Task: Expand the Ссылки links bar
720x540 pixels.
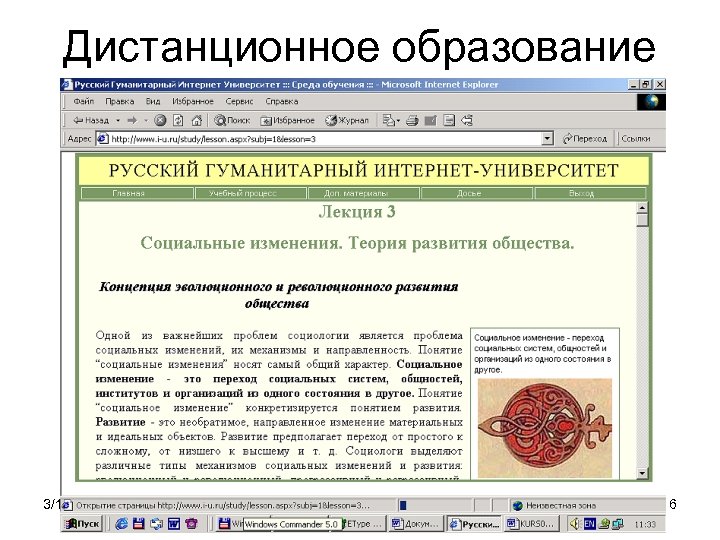Action: click(636, 139)
